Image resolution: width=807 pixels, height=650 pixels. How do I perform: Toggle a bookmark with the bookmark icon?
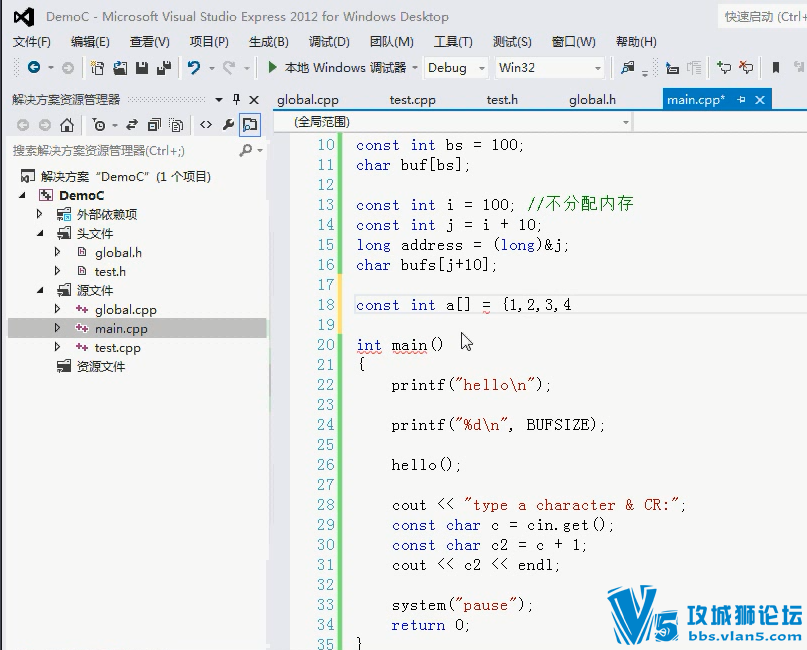click(776, 67)
